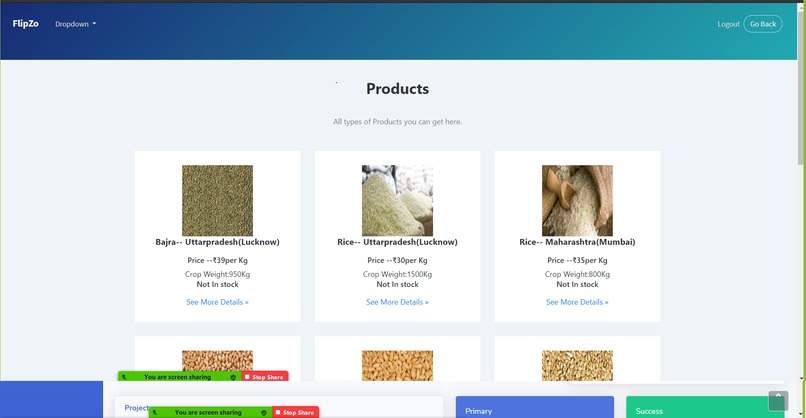806x418 pixels.
Task: Select the Price ₹35 per Kg text
Action: (x=577, y=260)
